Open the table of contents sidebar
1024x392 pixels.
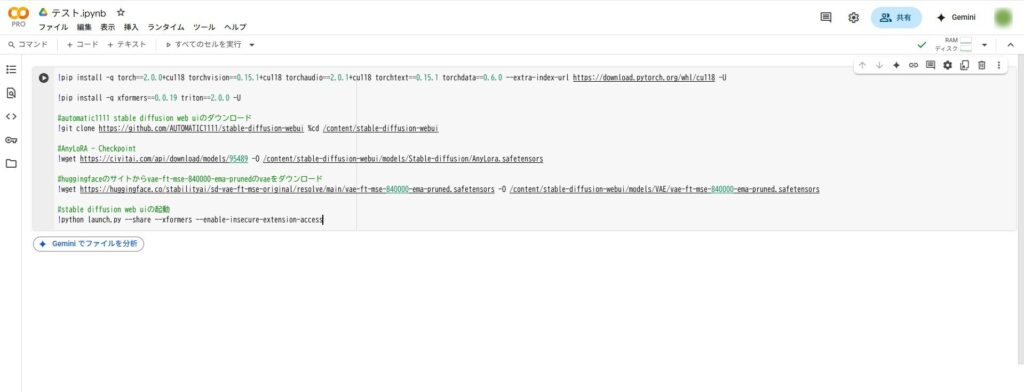pos(11,70)
